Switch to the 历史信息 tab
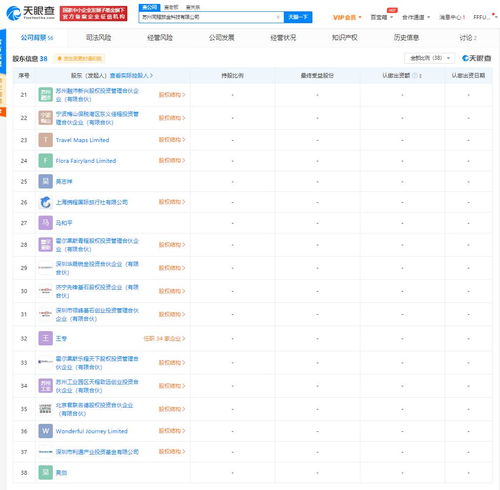500x490 pixels. pyautogui.click(x=406, y=38)
